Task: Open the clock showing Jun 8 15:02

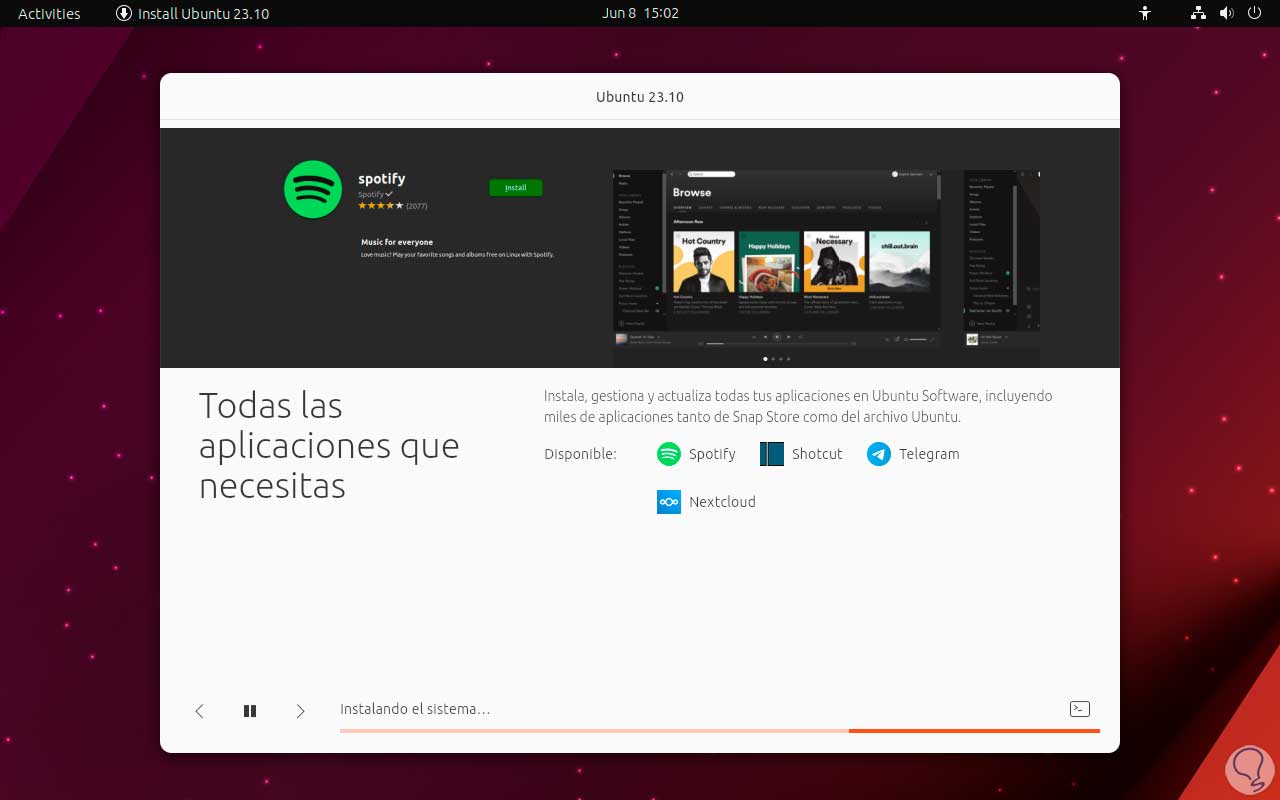Action: pos(640,13)
